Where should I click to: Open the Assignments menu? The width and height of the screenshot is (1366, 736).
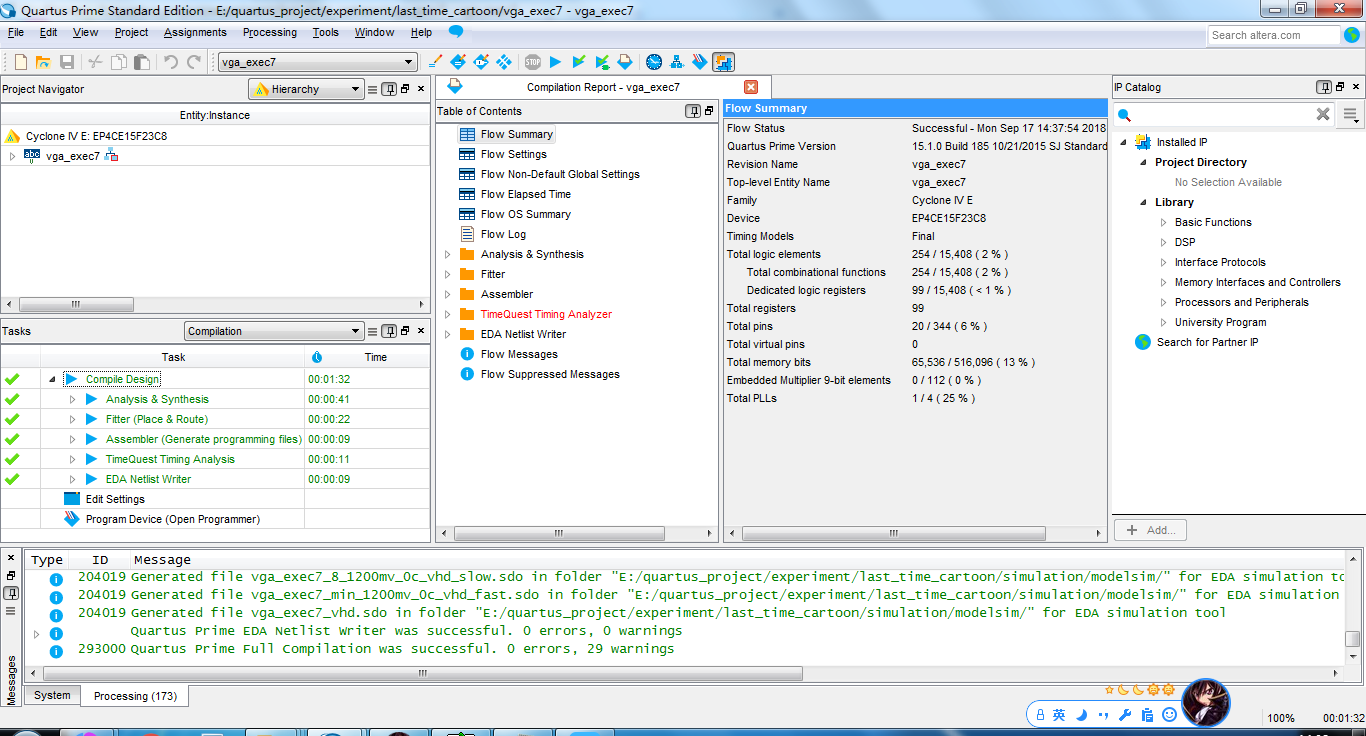[195, 32]
